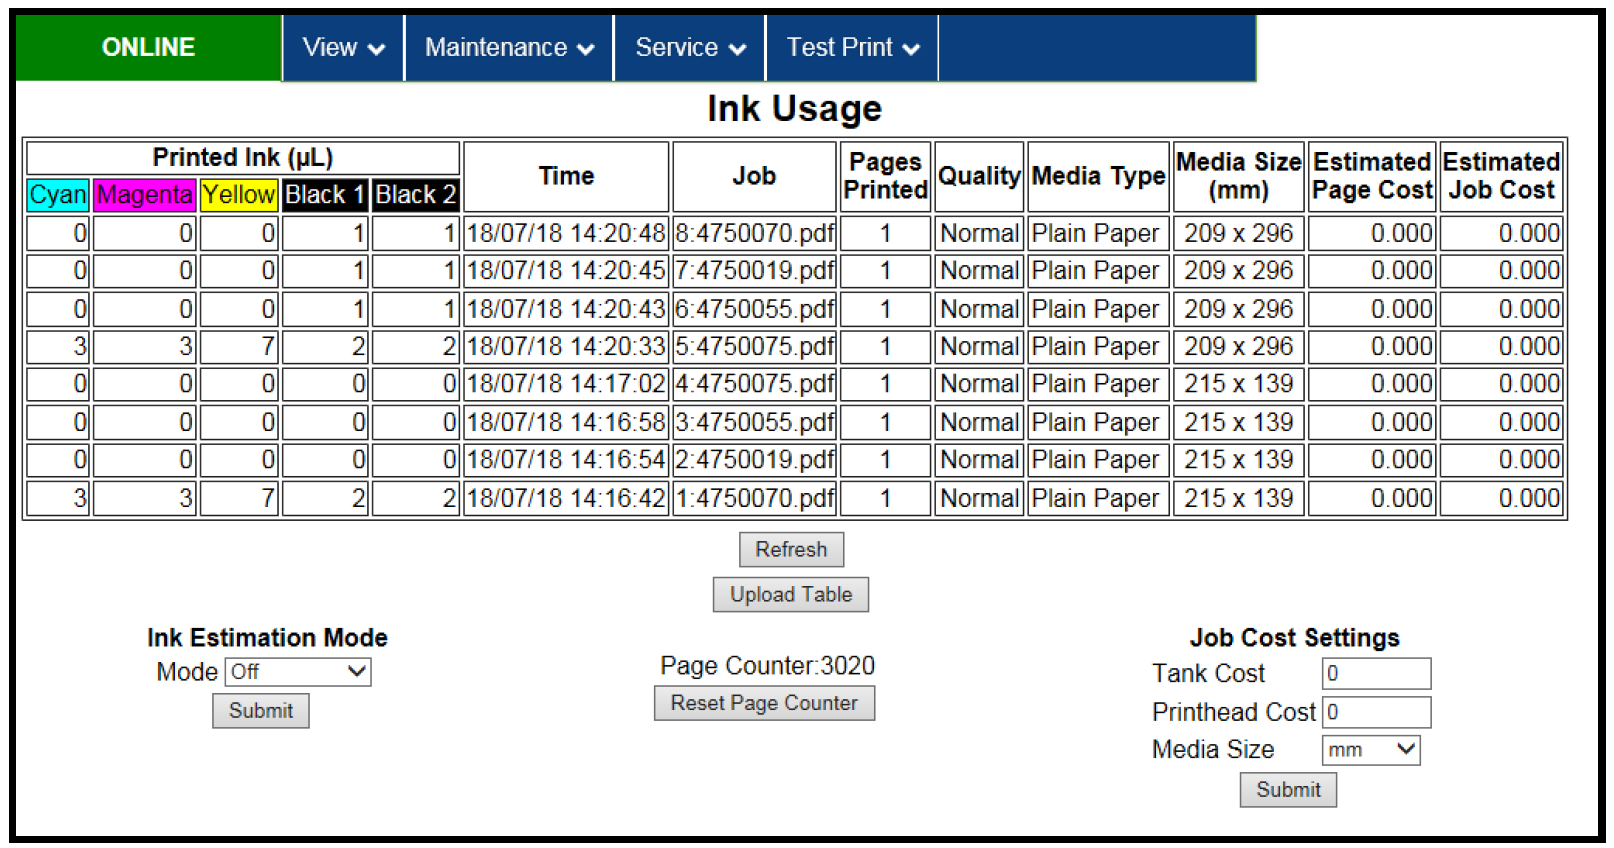This screenshot has height=848, width=1614.
Task: Focus the Tank Cost input field
Action: coord(1377,673)
